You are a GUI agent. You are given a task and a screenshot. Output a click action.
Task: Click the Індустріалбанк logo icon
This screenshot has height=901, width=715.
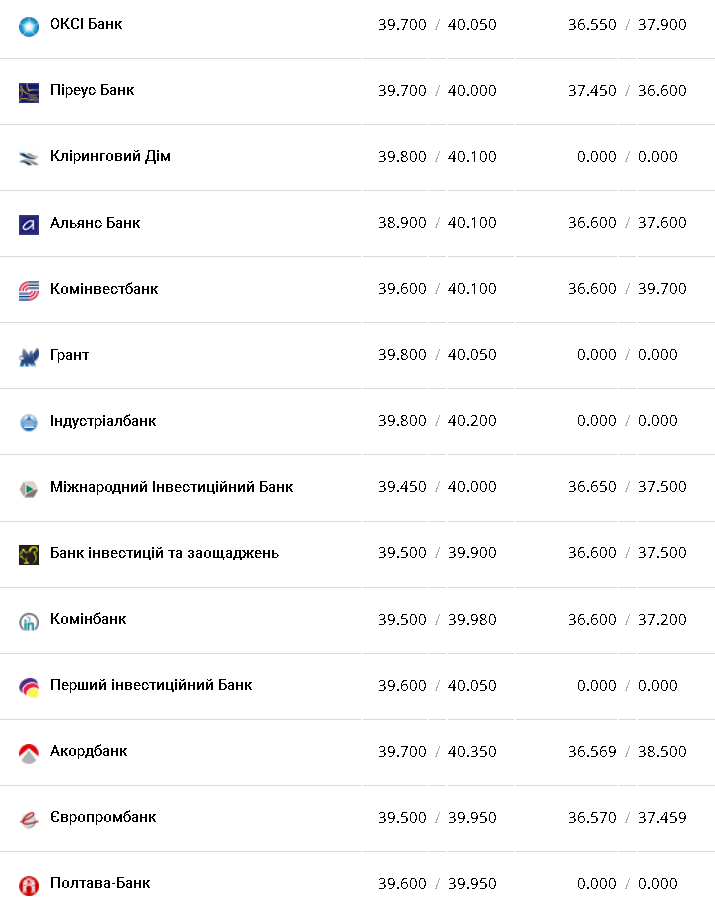click(x=28, y=422)
